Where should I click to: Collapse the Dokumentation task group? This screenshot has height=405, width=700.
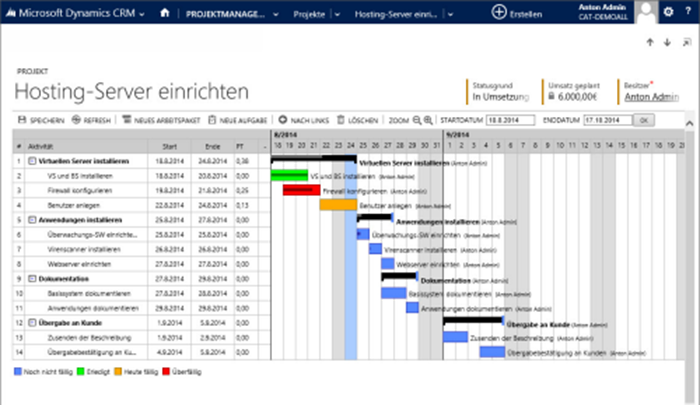pyautogui.click(x=32, y=279)
